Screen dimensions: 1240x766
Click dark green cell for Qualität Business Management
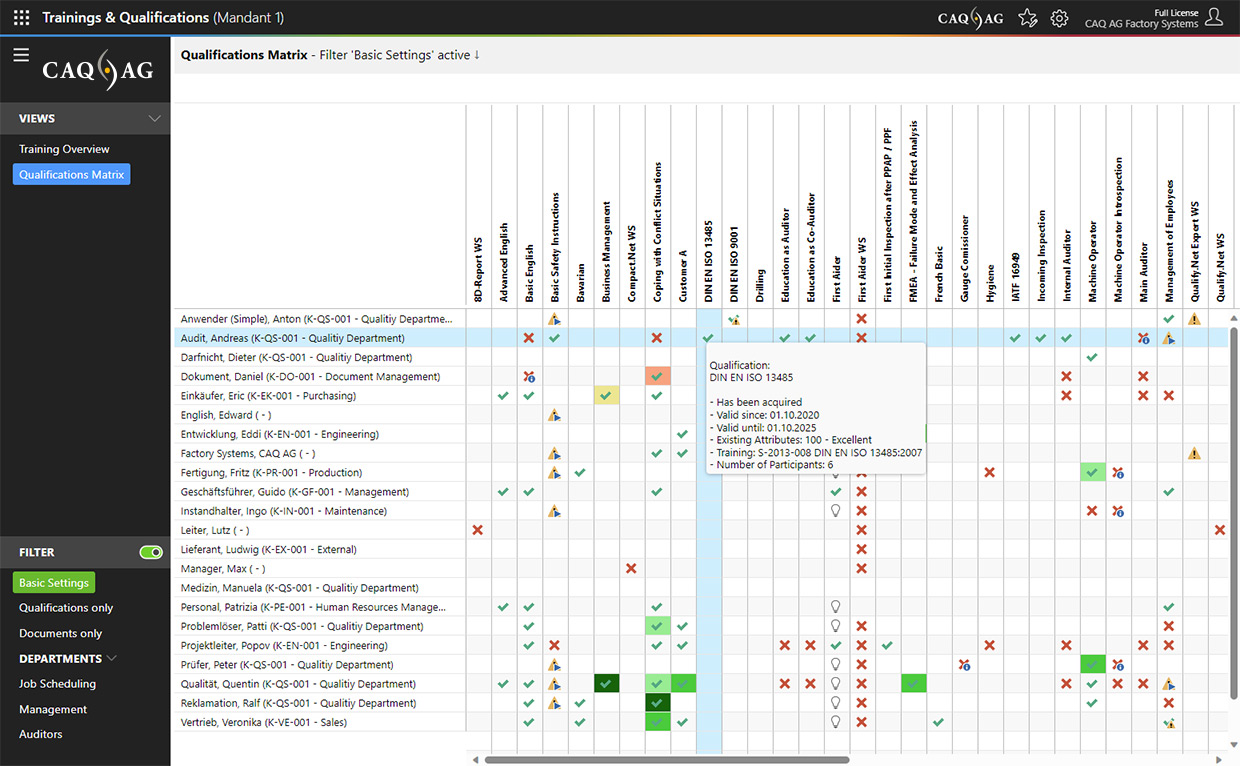(x=606, y=684)
